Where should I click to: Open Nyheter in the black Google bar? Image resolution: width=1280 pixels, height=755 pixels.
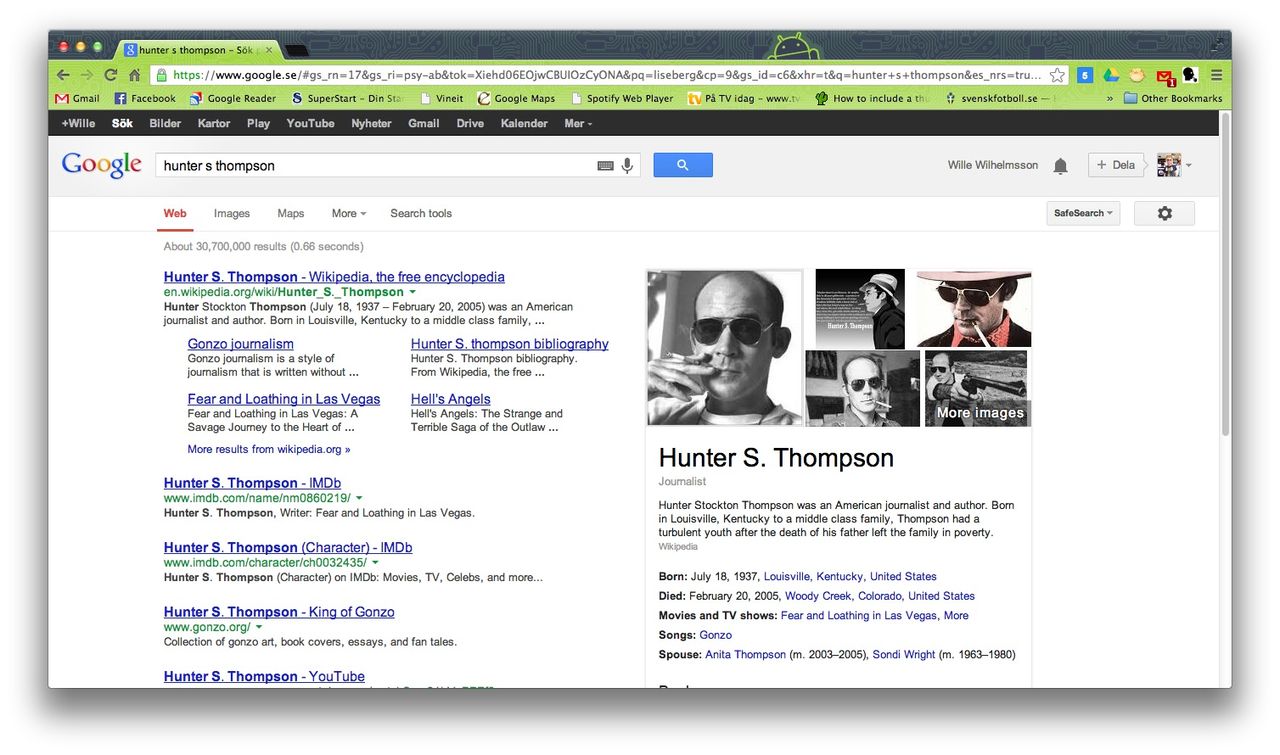tap(371, 123)
